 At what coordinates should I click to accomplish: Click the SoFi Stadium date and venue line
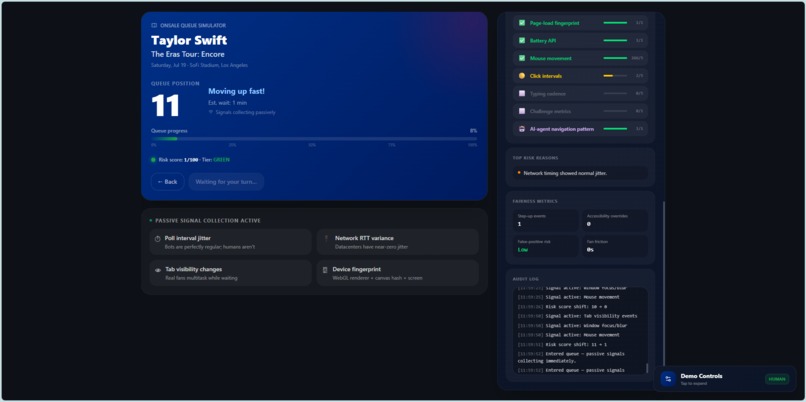point(199,65)
